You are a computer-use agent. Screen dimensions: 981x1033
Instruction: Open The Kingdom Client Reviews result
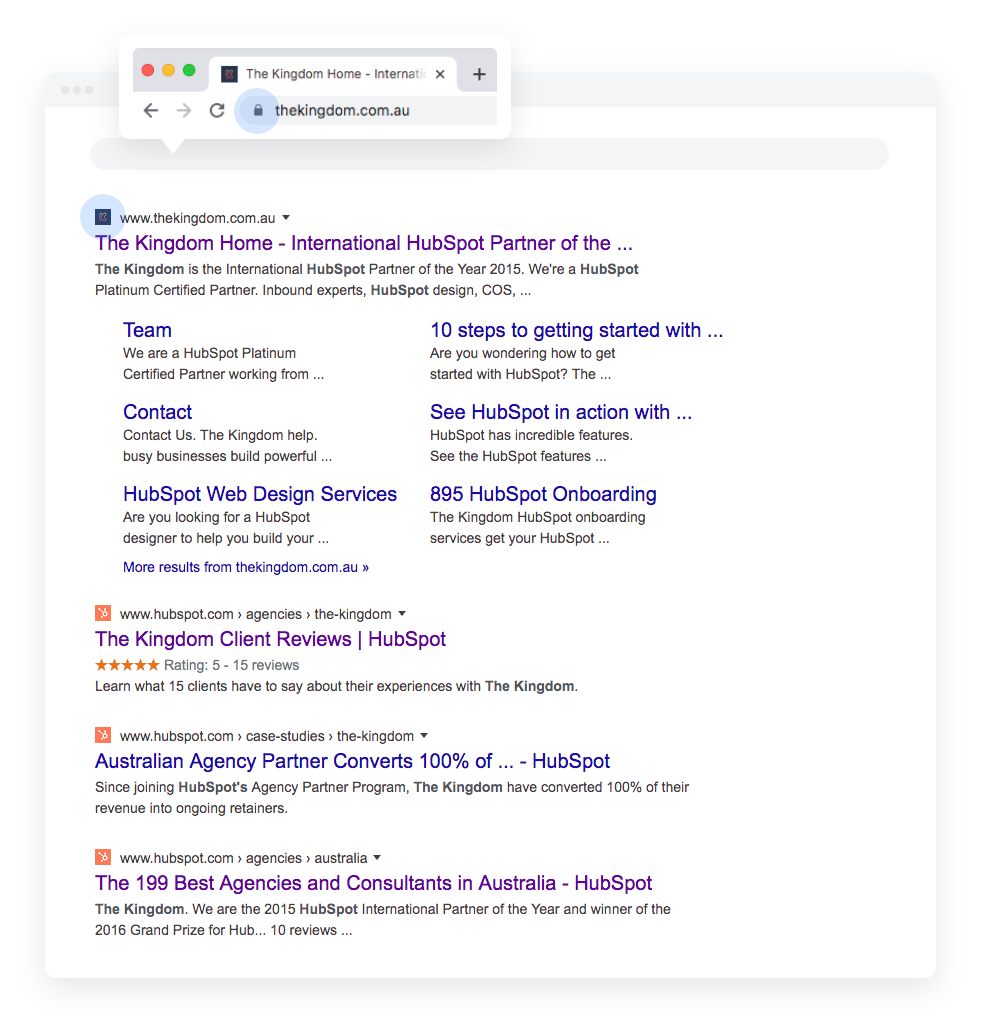[270, 639]
